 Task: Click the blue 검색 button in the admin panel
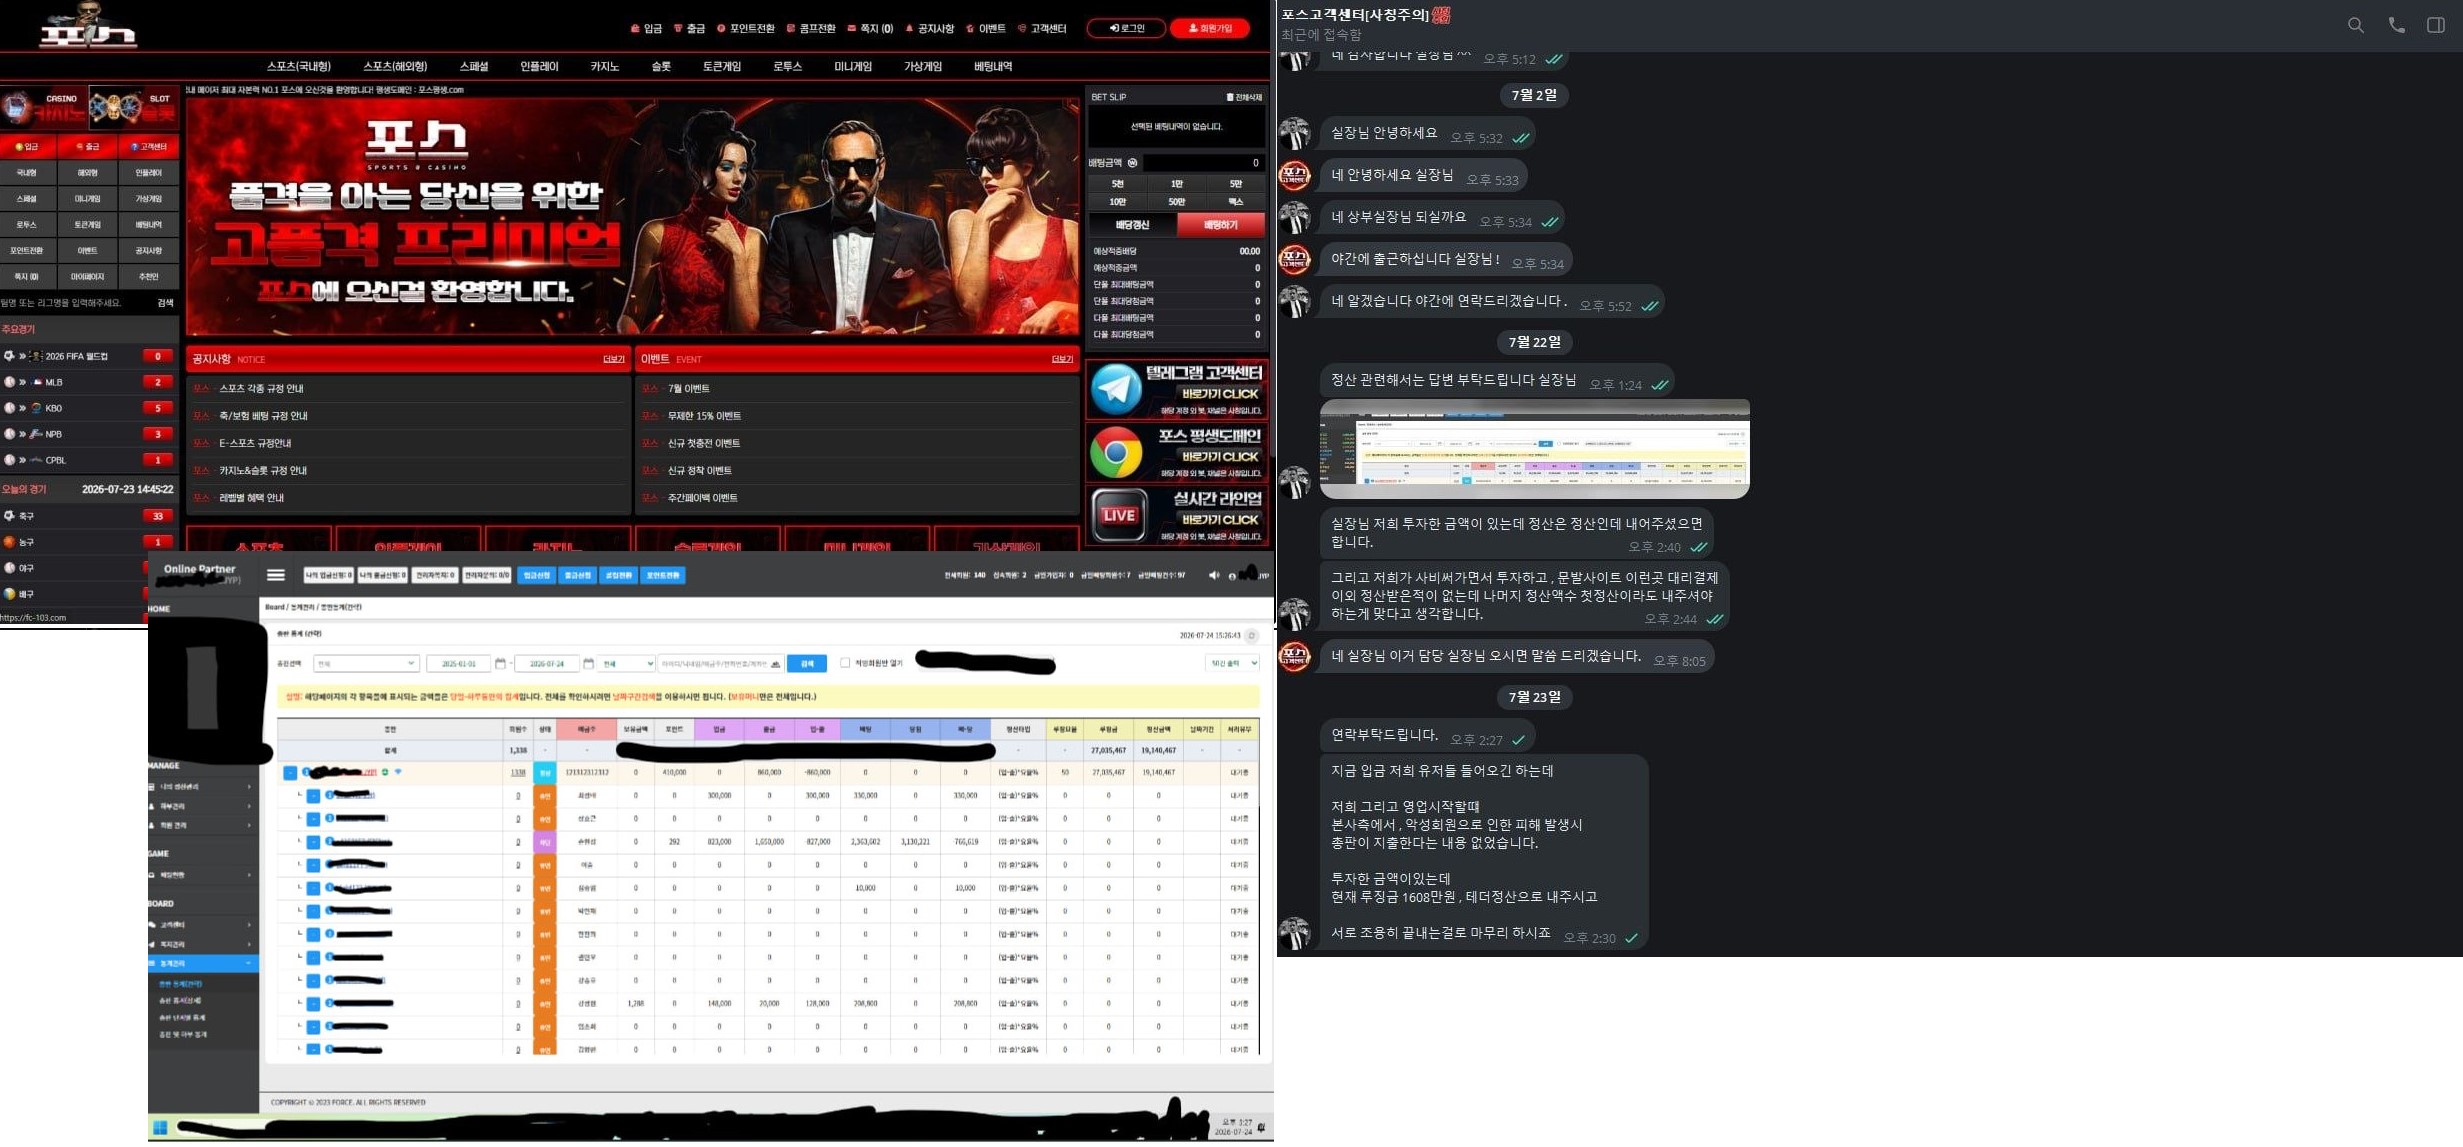pos(807,663)
